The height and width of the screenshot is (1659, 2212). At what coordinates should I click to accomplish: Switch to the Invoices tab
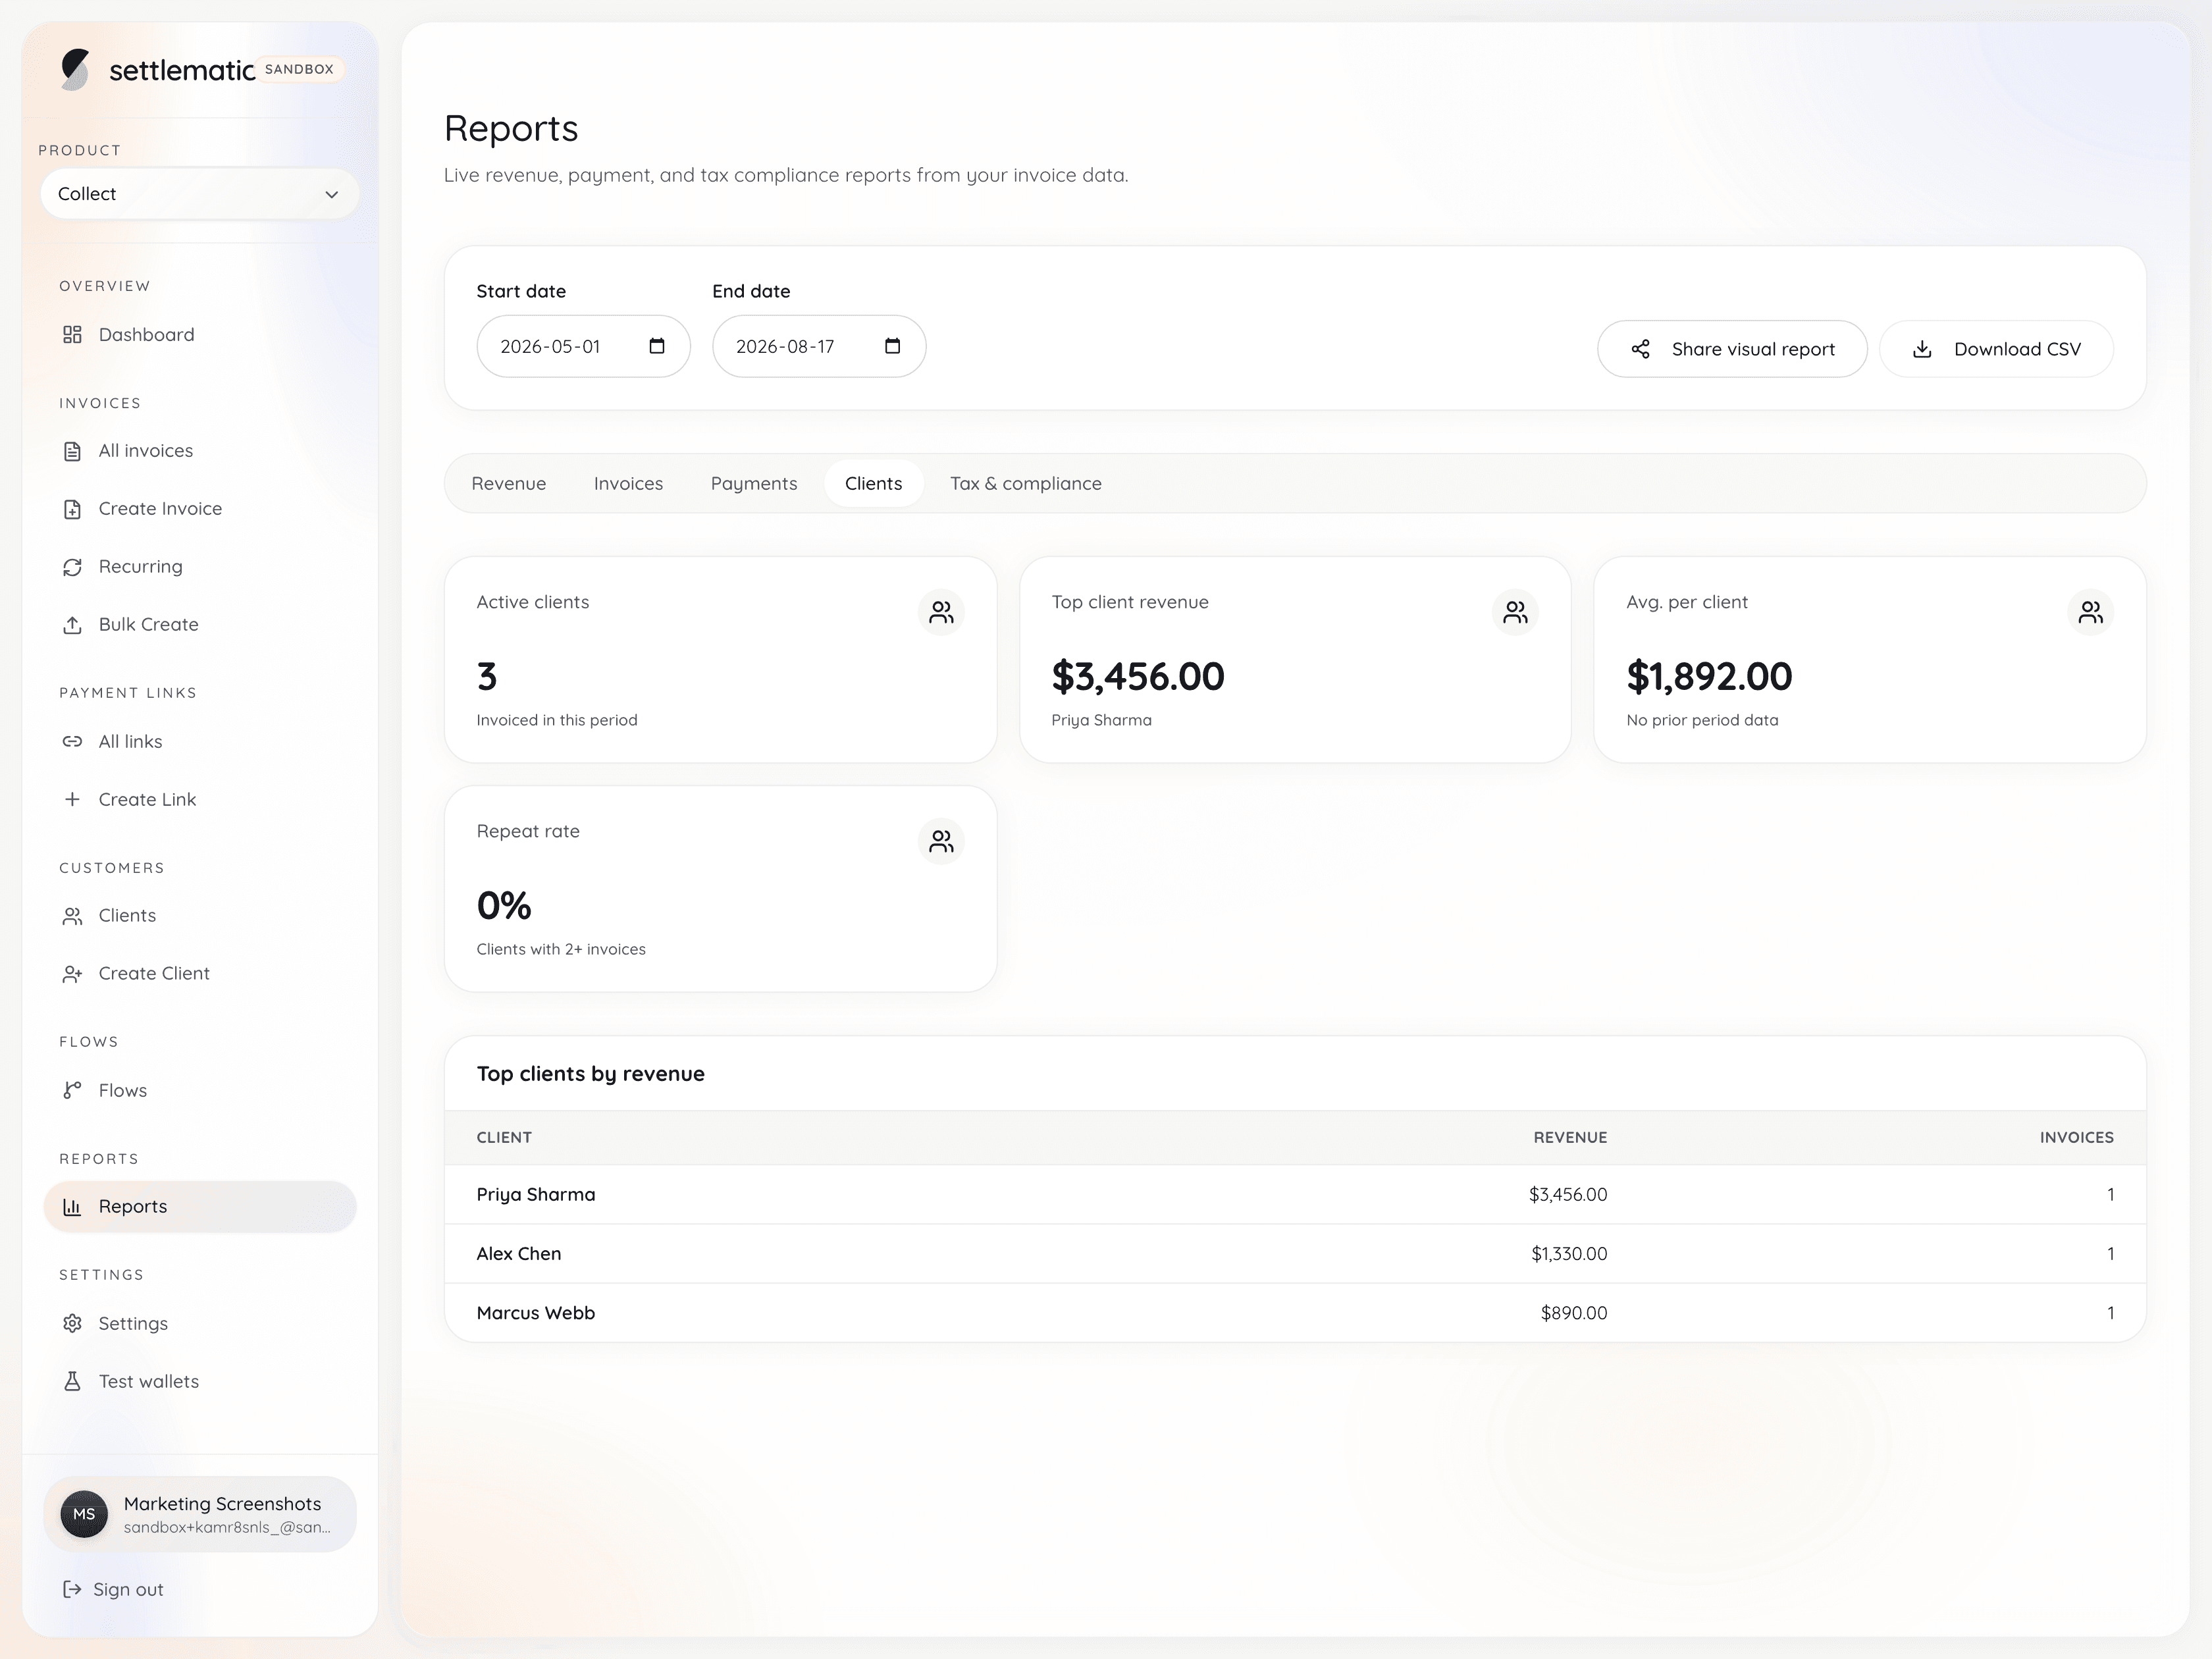(x=628, y=483)
